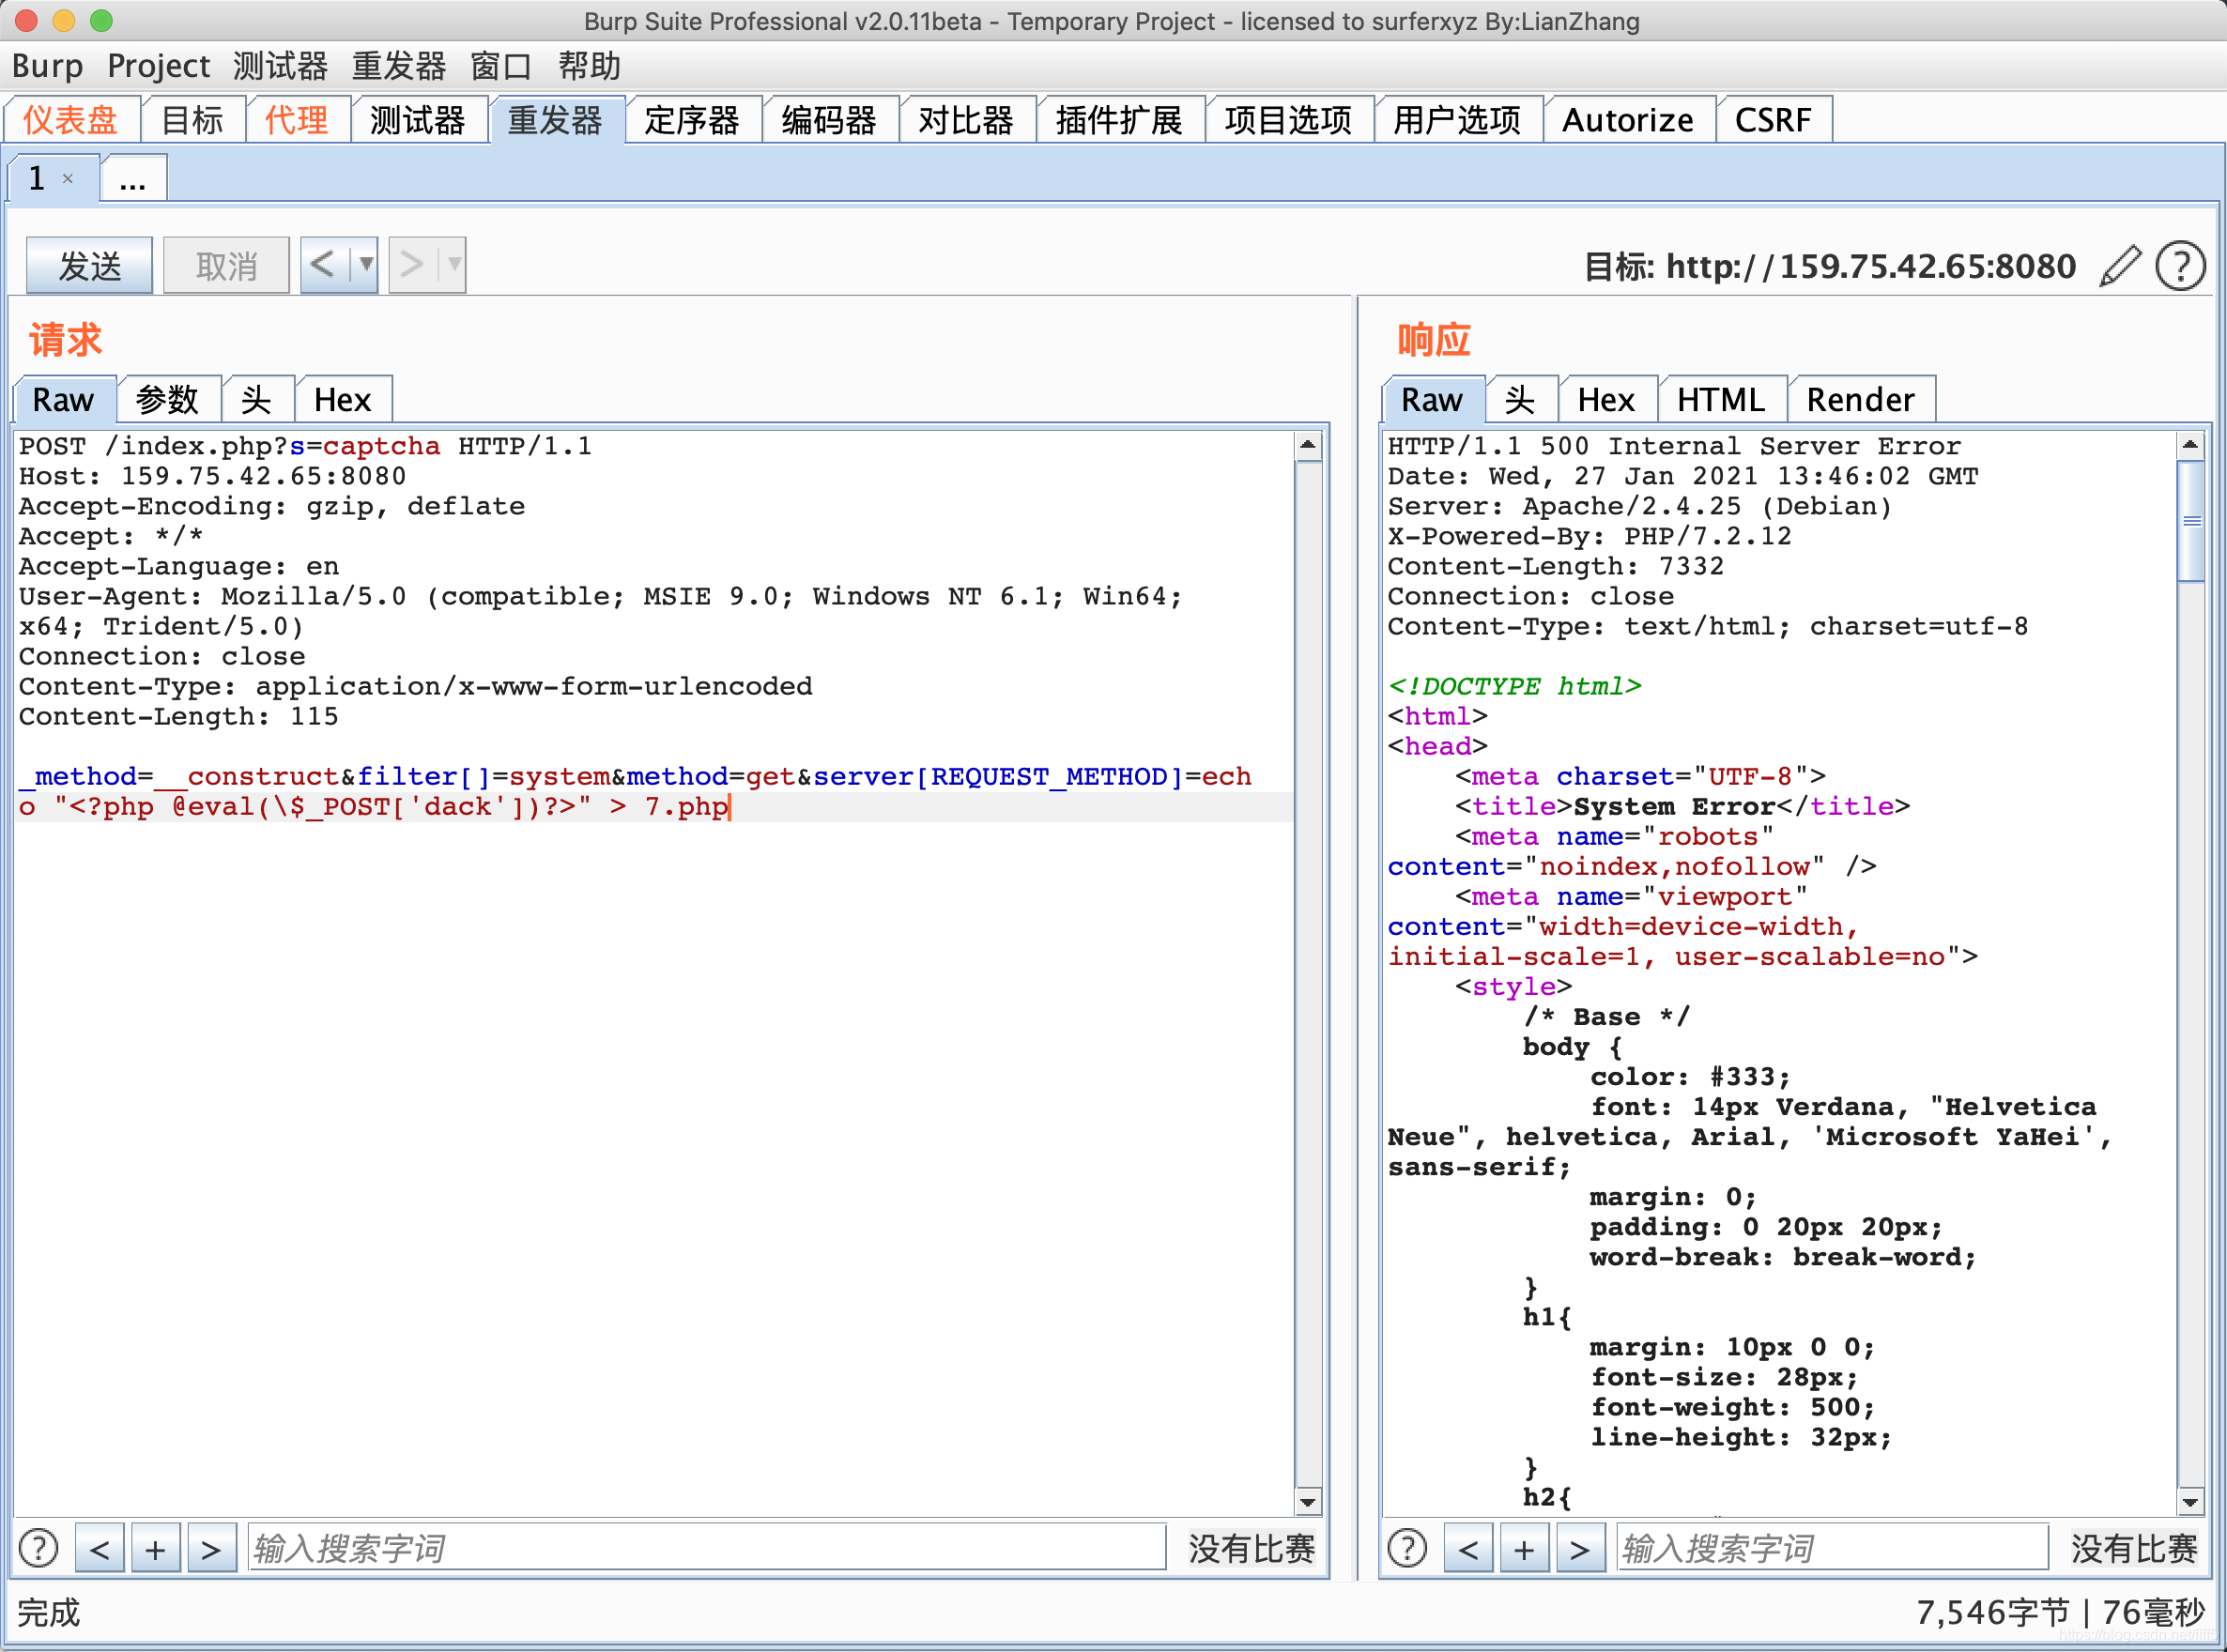The height and width of the screenshot is (1652, 2227).
Task: Switch to the CSRF tab
Action: tap(1773, 120)
